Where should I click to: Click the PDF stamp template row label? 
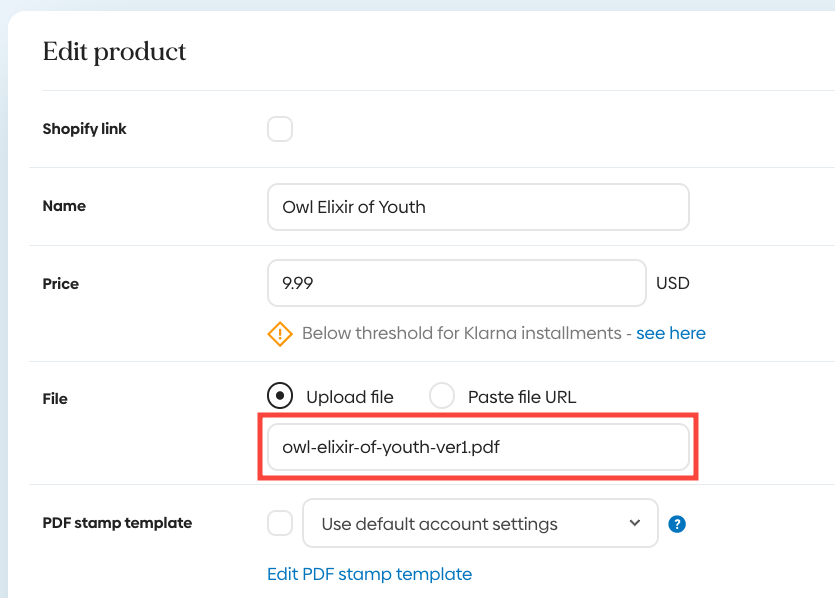117,523
